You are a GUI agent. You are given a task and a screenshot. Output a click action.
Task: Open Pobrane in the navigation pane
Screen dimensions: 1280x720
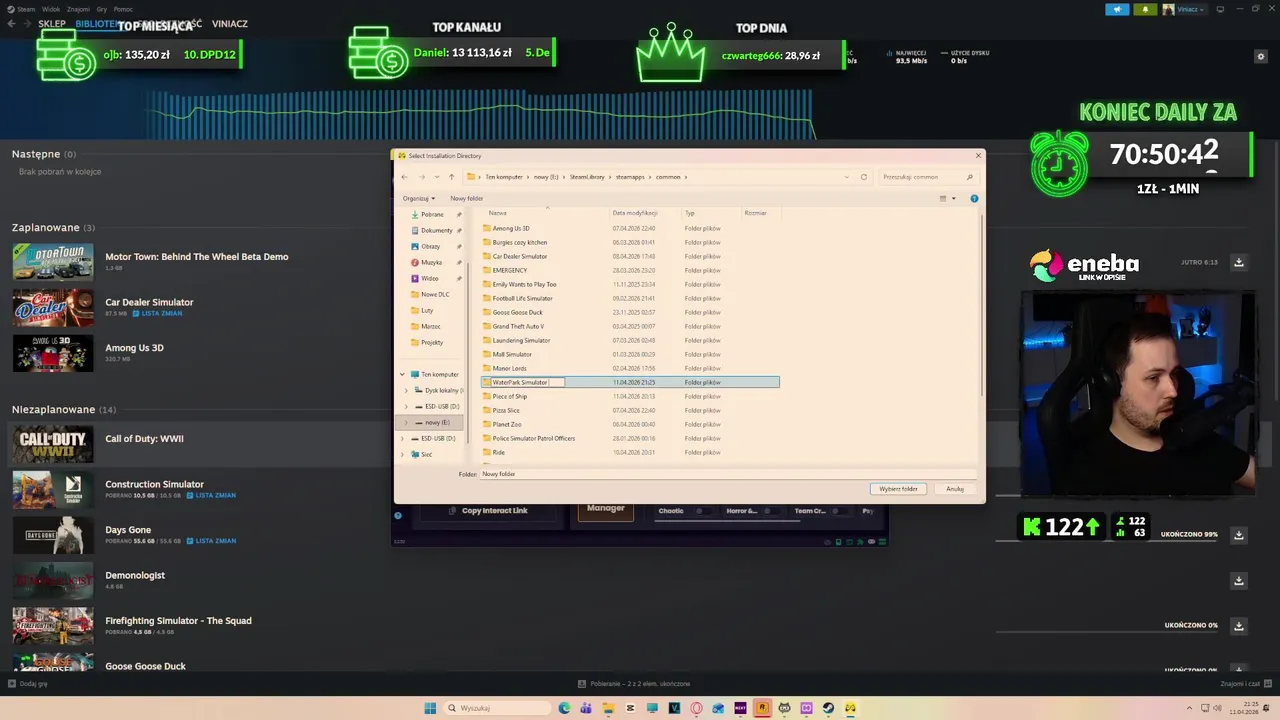tap(432, 214)
